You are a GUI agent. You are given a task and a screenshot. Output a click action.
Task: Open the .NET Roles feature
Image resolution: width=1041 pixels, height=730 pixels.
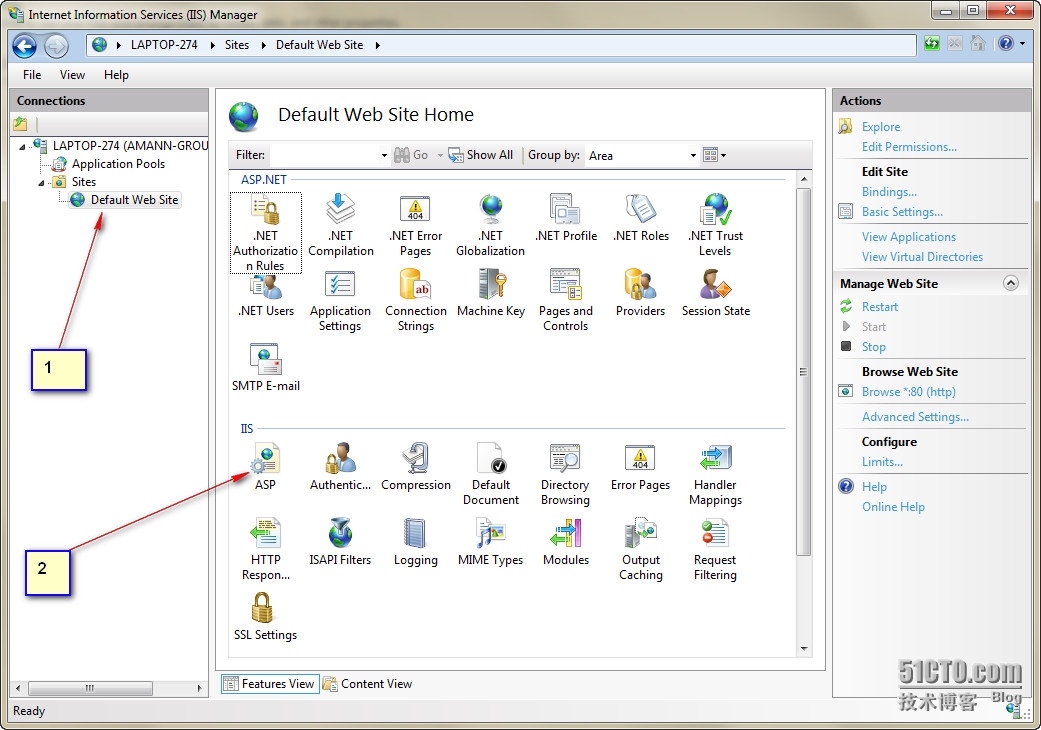click(641, 218)
